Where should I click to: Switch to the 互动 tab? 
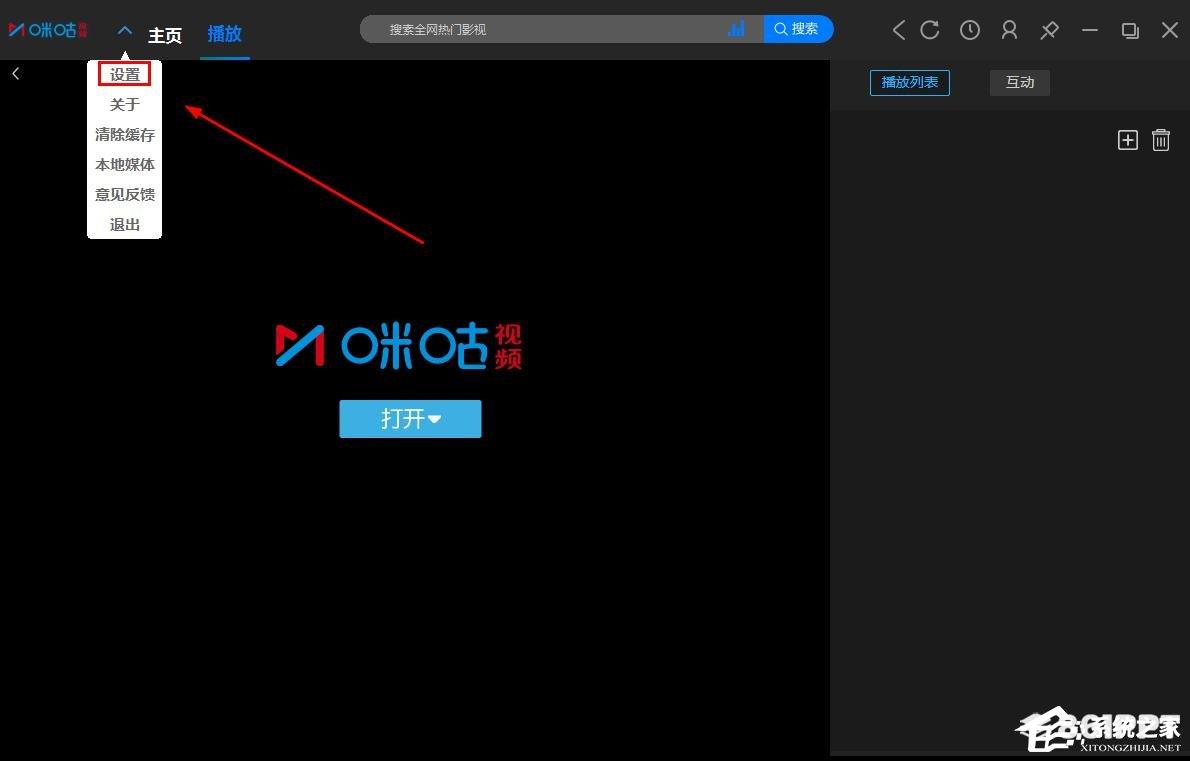click(x=1019, y=82)
